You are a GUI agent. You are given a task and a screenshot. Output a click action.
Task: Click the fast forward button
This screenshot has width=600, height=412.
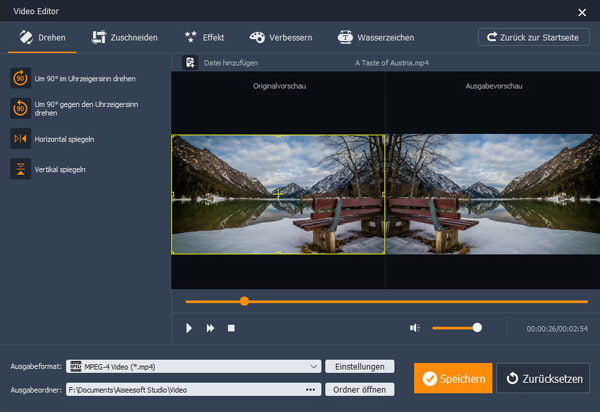(x=210, y=327)
